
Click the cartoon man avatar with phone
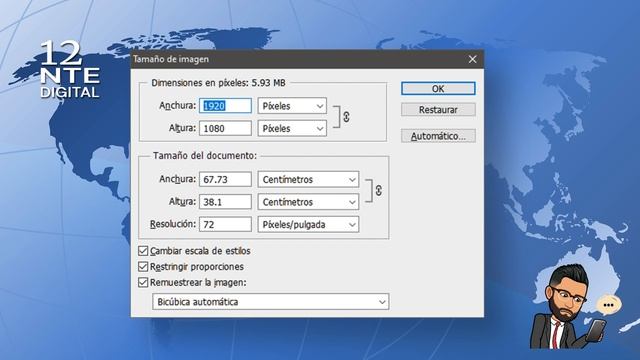567,307
